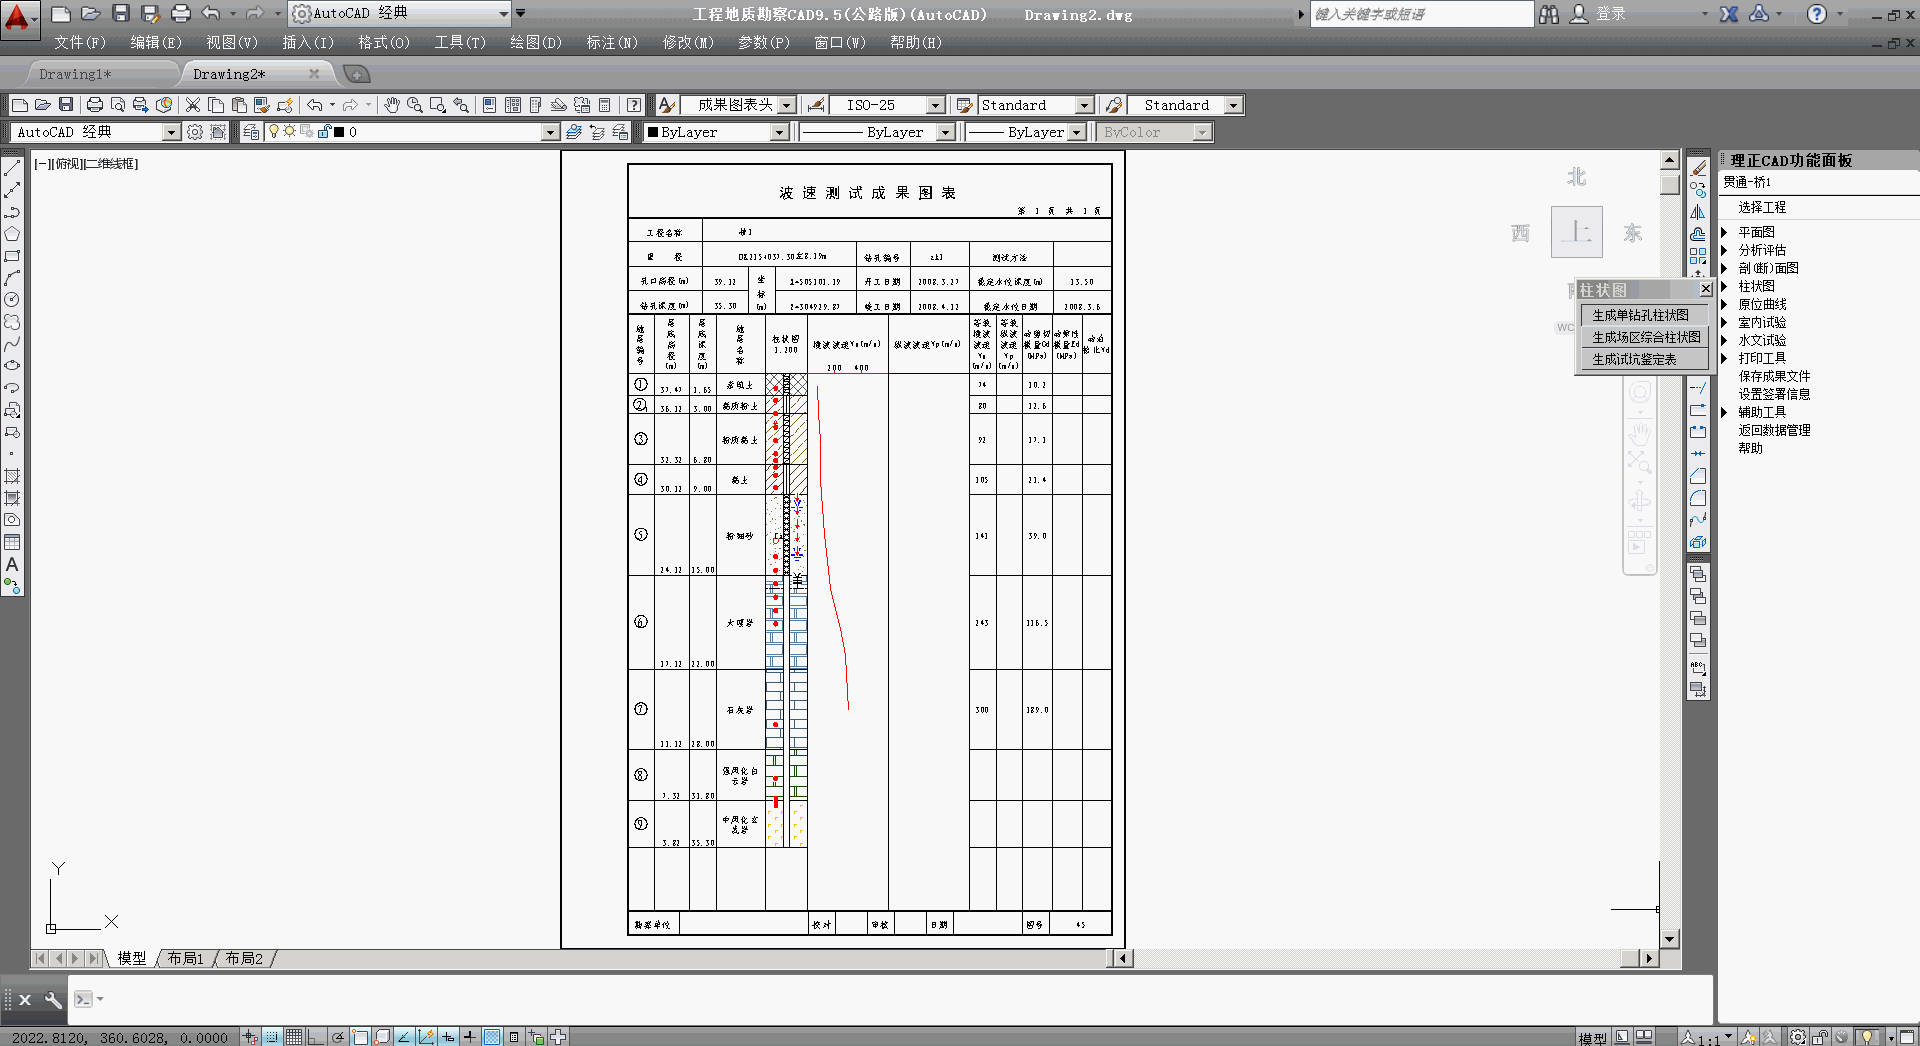Click the Plot print icon

95,105
